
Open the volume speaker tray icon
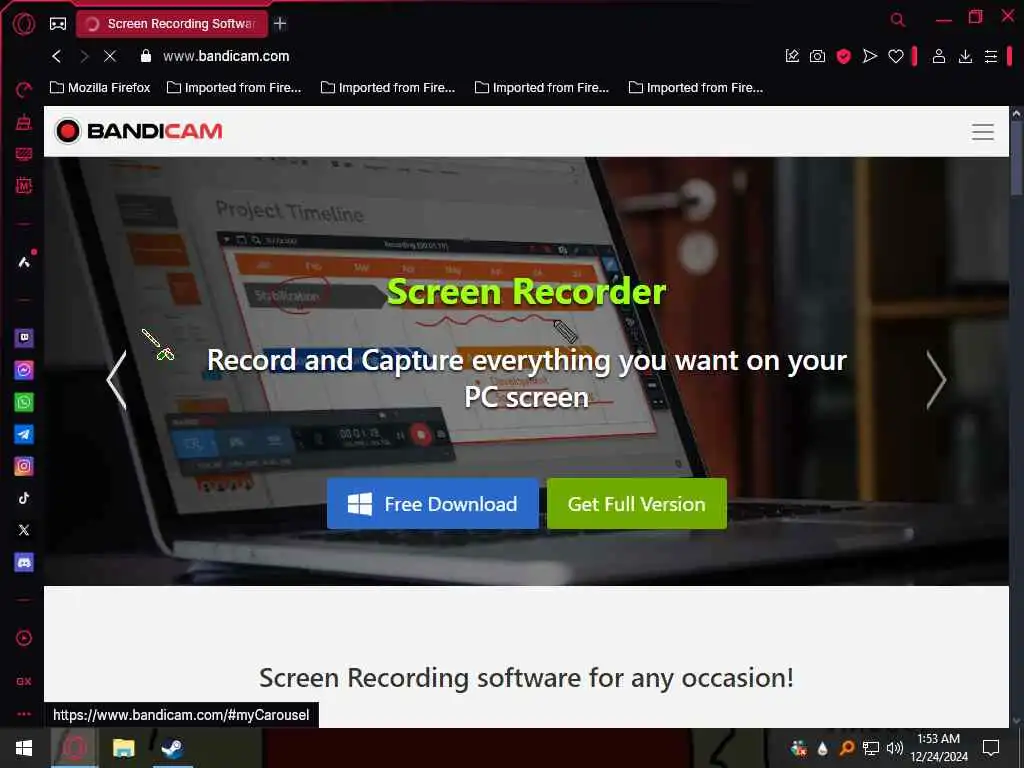pos(895,748)
